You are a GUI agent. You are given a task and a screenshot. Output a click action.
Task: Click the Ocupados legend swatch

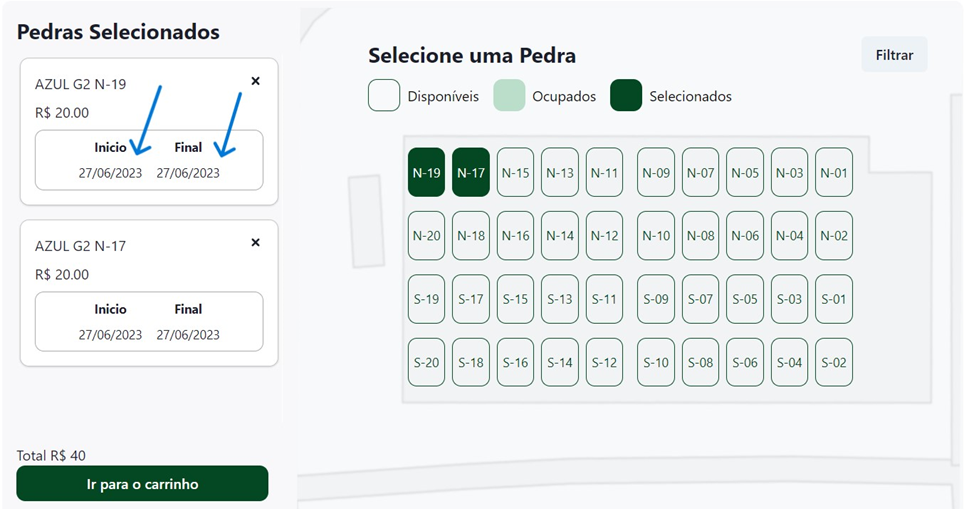(509, 96)
